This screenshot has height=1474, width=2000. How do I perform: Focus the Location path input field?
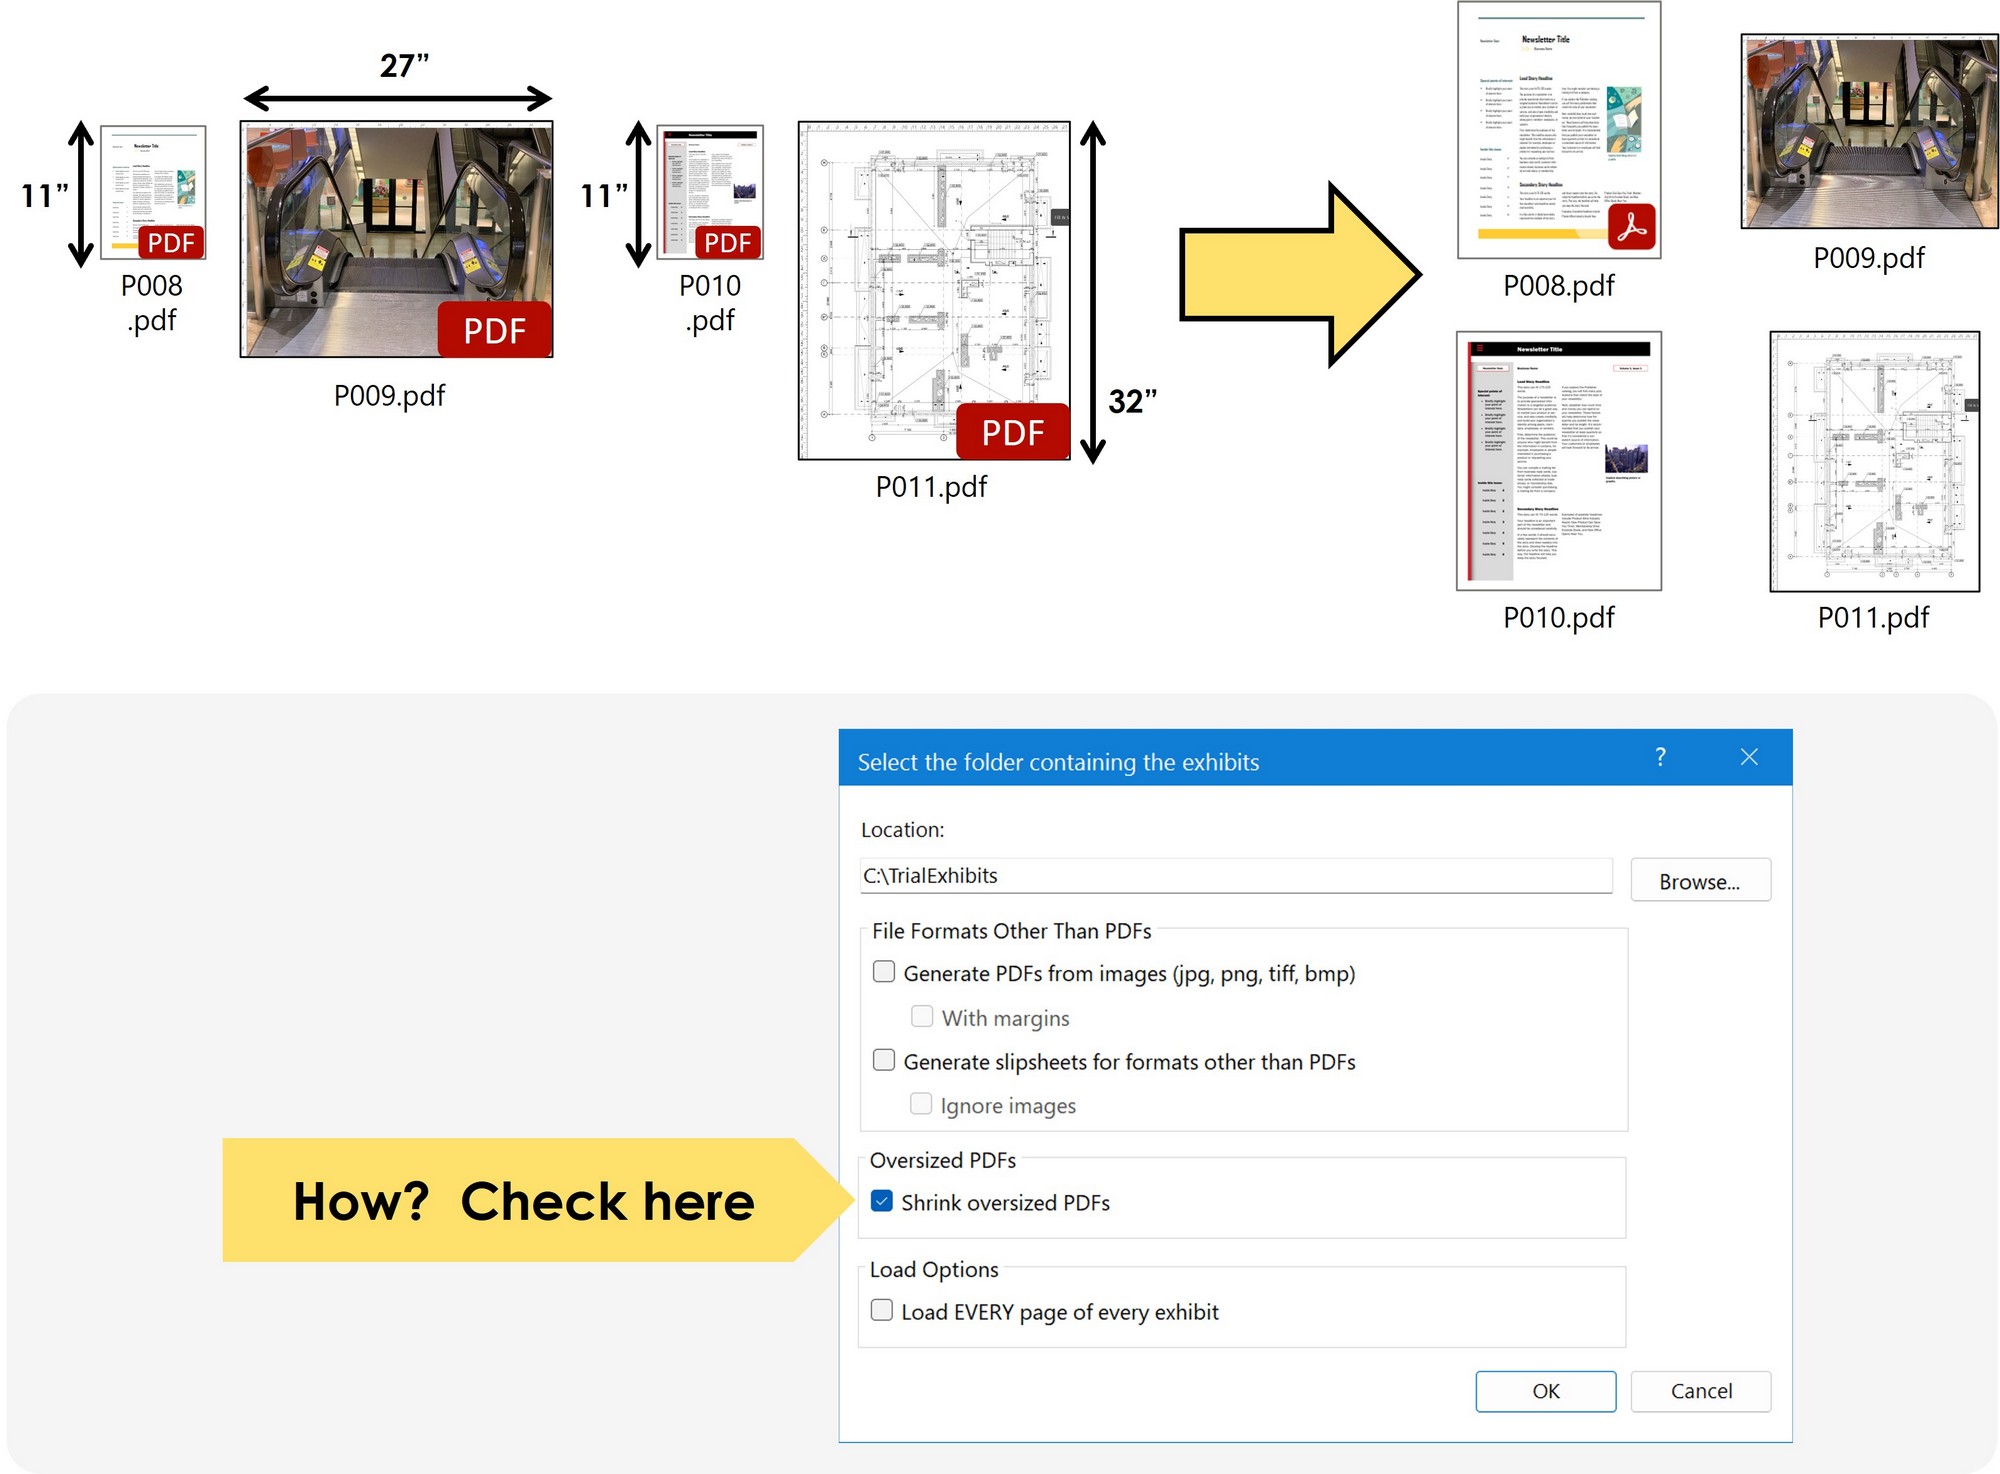tap(1234, 875)
